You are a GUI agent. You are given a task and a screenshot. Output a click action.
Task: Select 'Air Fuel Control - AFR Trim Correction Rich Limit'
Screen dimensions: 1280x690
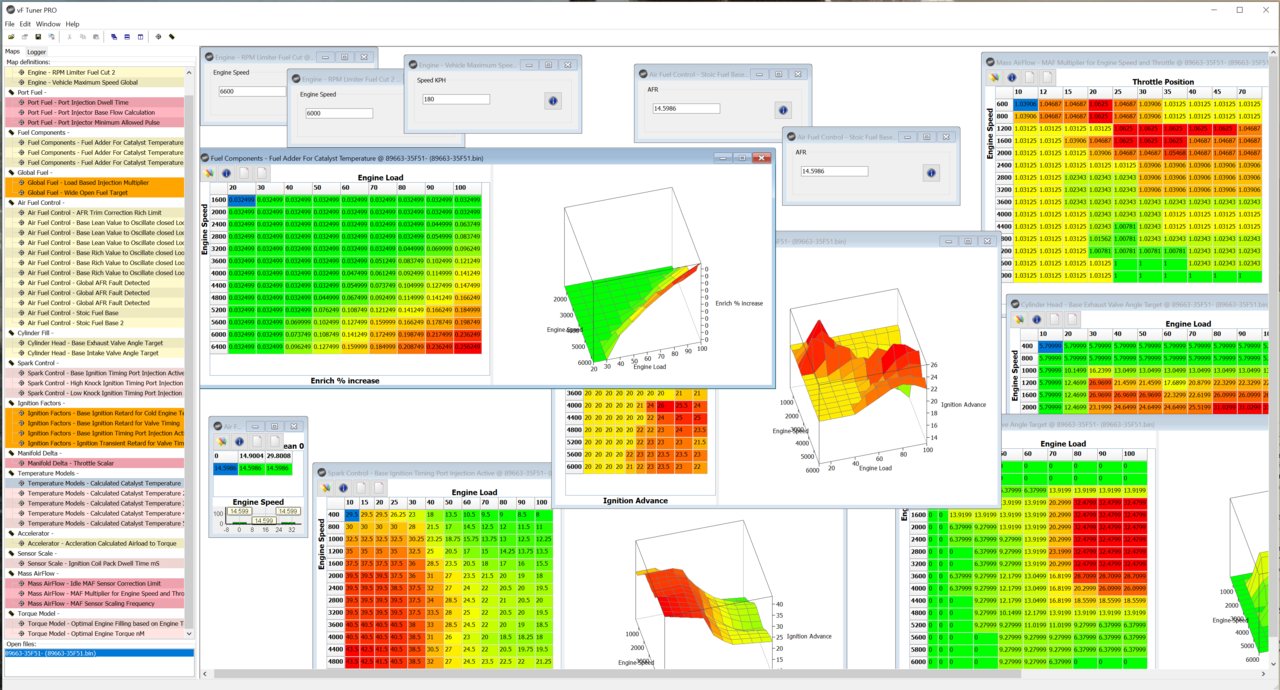point(95,213)
